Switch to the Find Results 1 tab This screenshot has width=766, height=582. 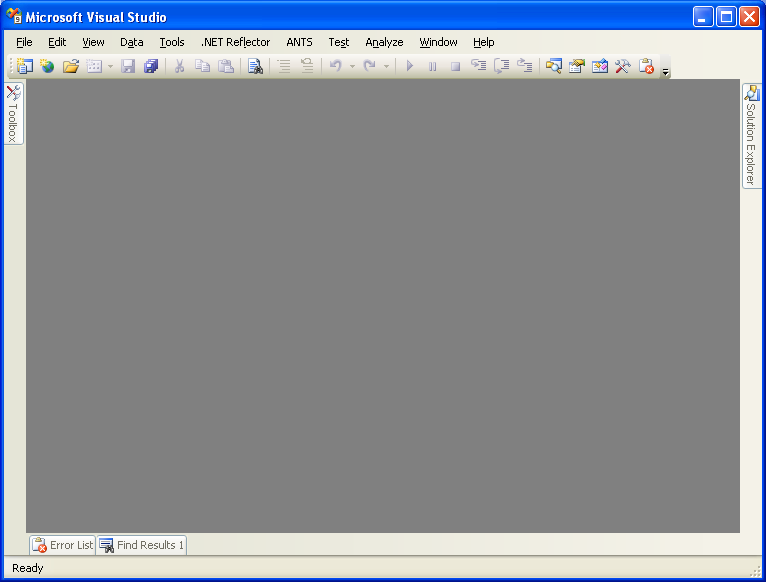pos(141,545)
